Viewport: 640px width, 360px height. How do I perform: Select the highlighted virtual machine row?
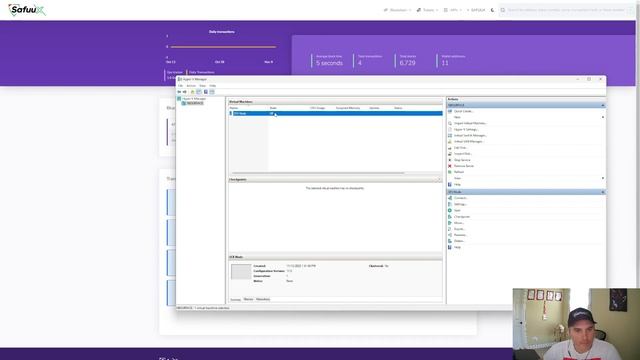click(x=336, y=113)
